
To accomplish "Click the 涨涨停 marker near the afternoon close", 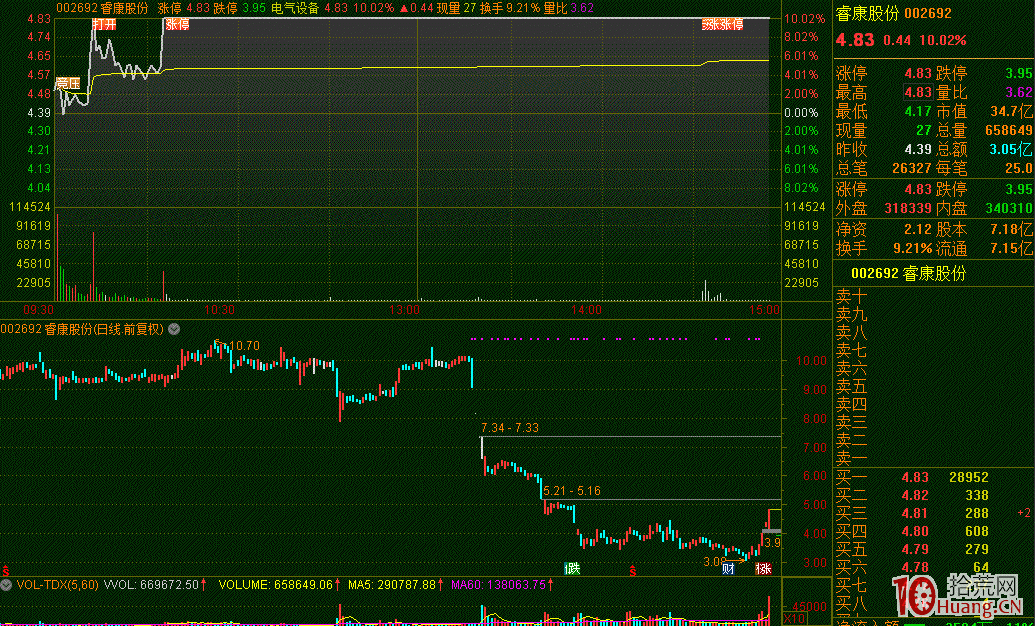I will tap(723, 24).
